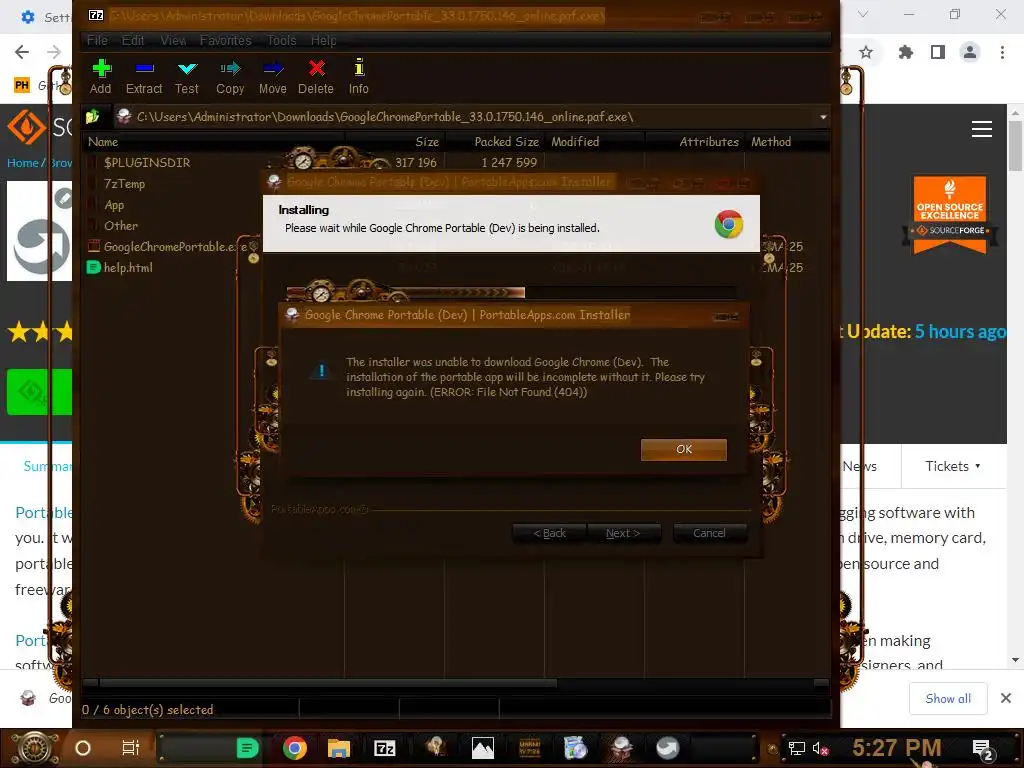Click the Delete toolbar icon

pyautogui.click(x=316, y=76)
